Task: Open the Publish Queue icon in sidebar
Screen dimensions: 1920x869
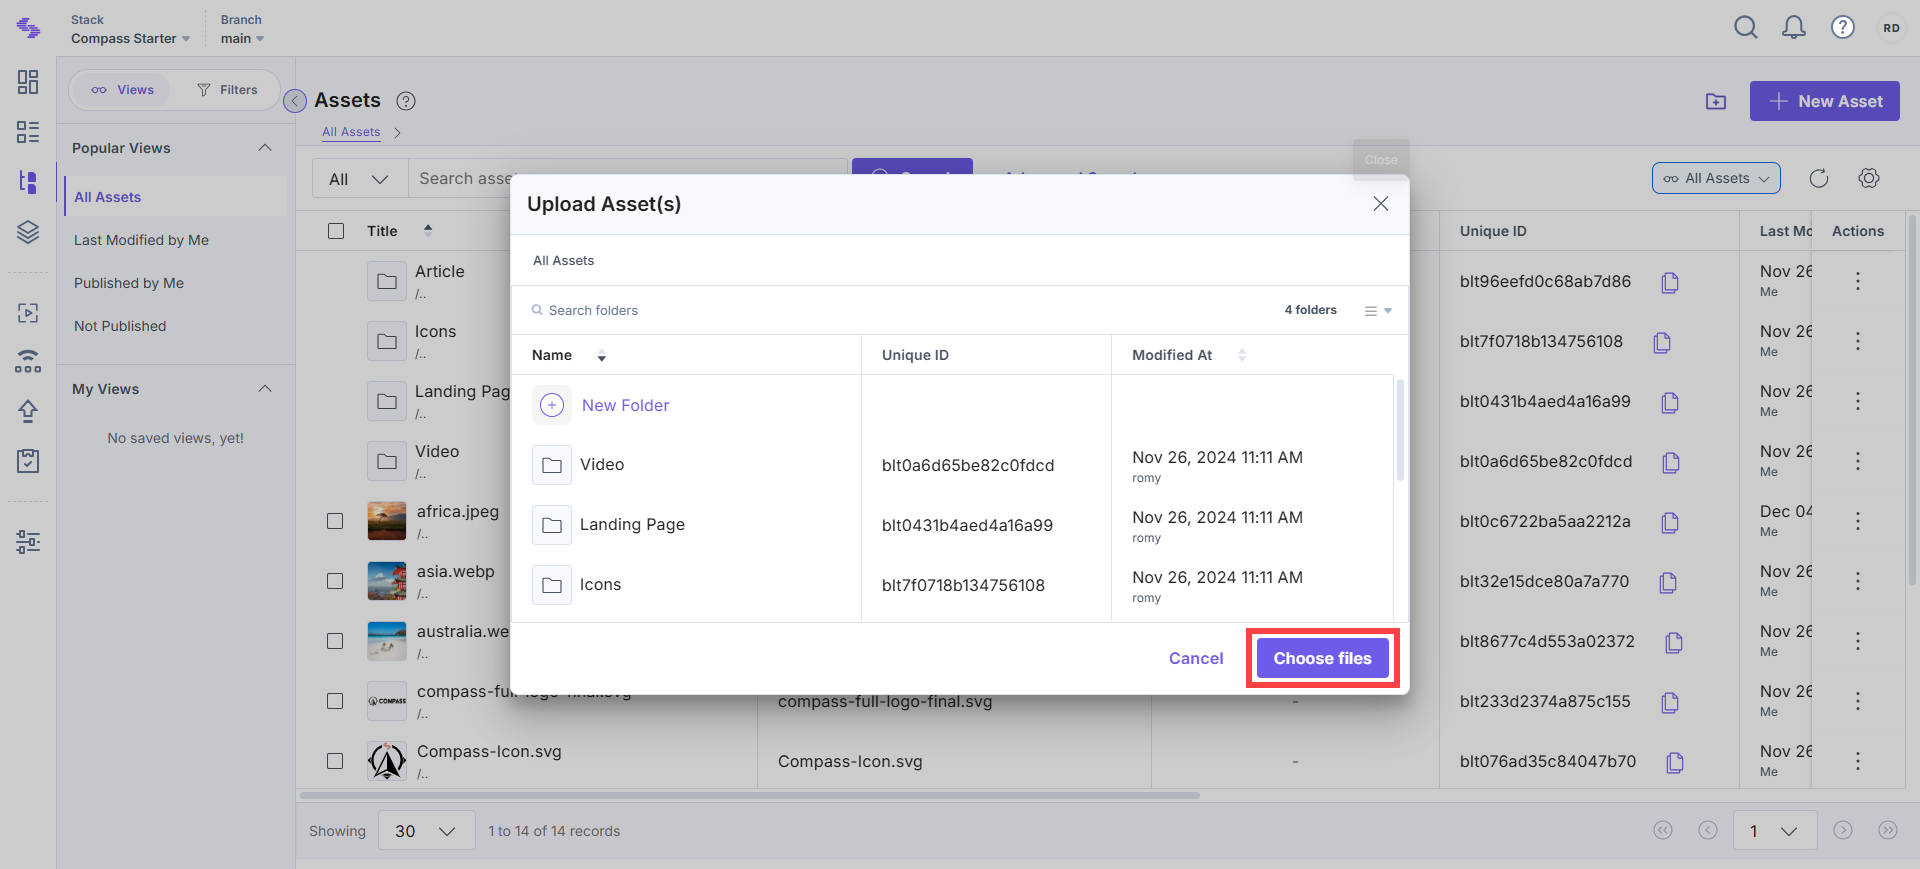Action: coord(28,313)
